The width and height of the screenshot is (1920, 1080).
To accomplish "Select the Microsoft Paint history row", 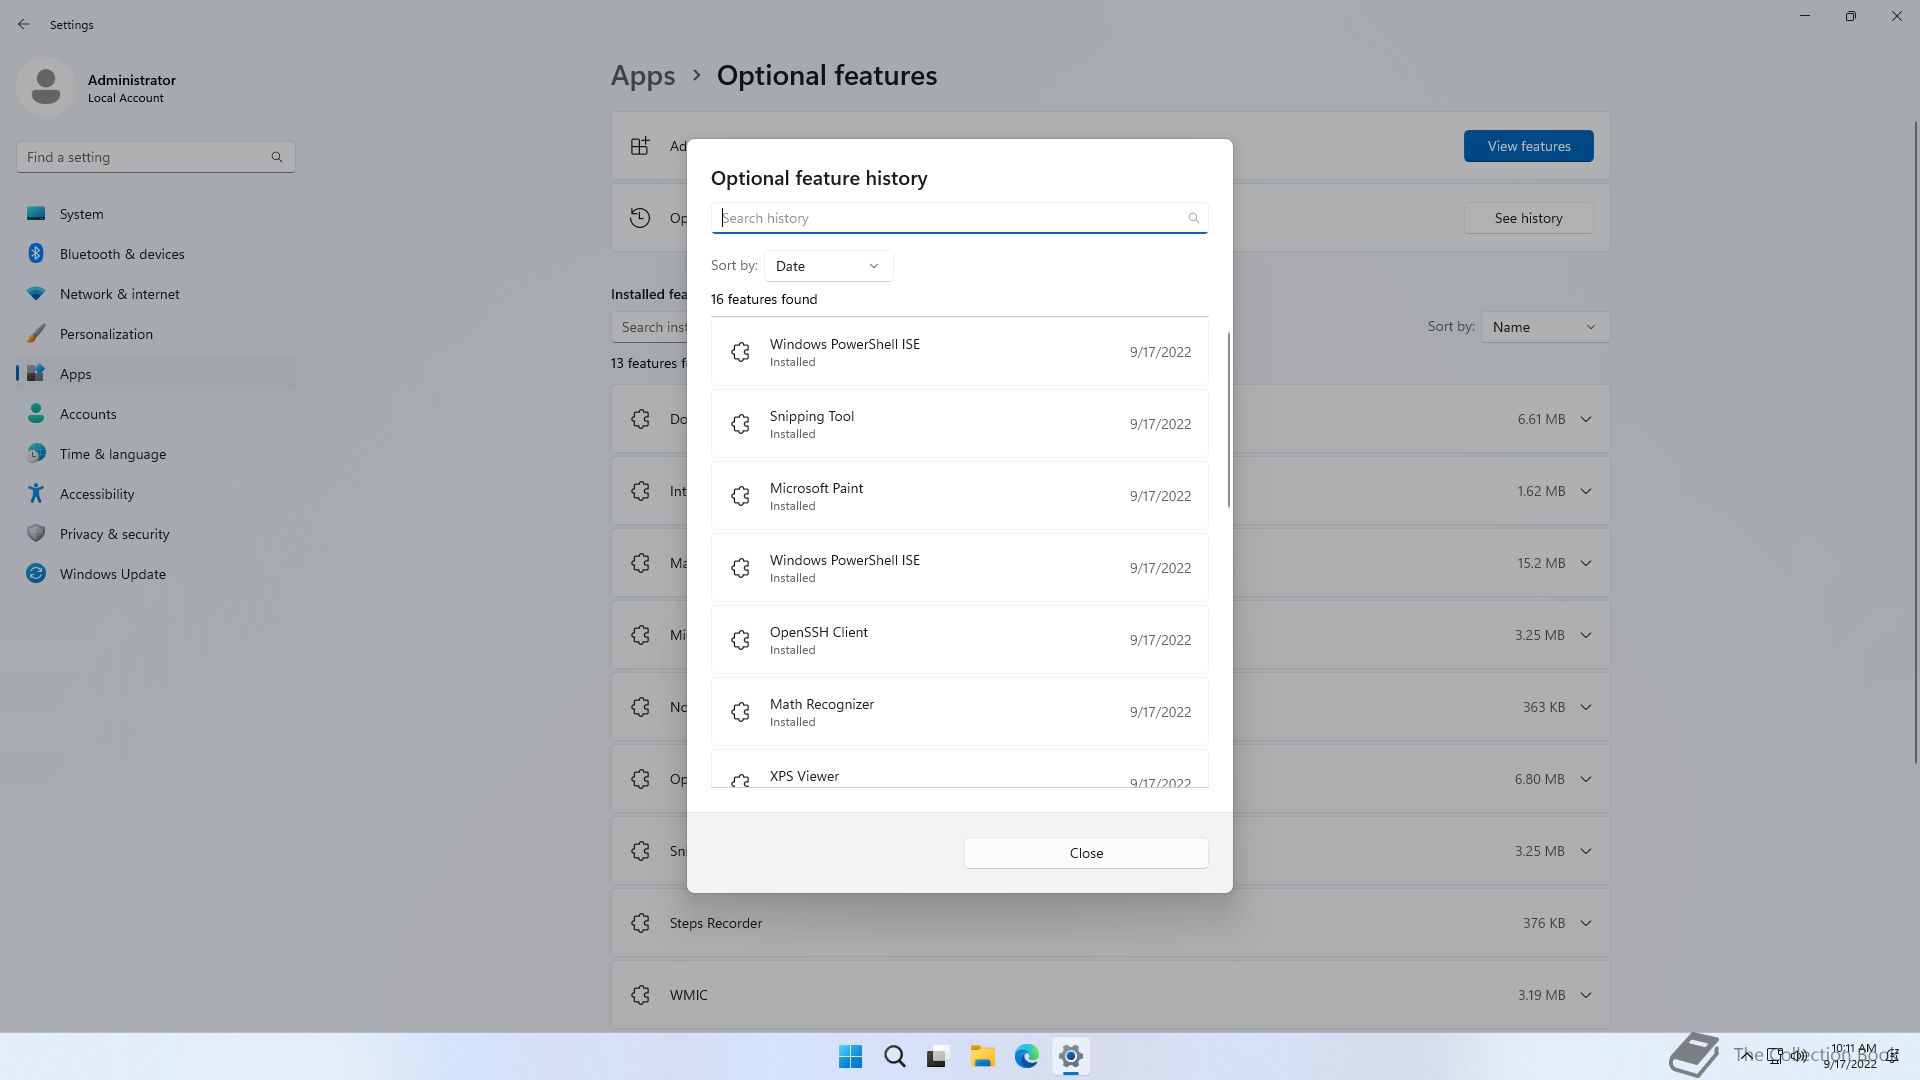I will [959, 496].
